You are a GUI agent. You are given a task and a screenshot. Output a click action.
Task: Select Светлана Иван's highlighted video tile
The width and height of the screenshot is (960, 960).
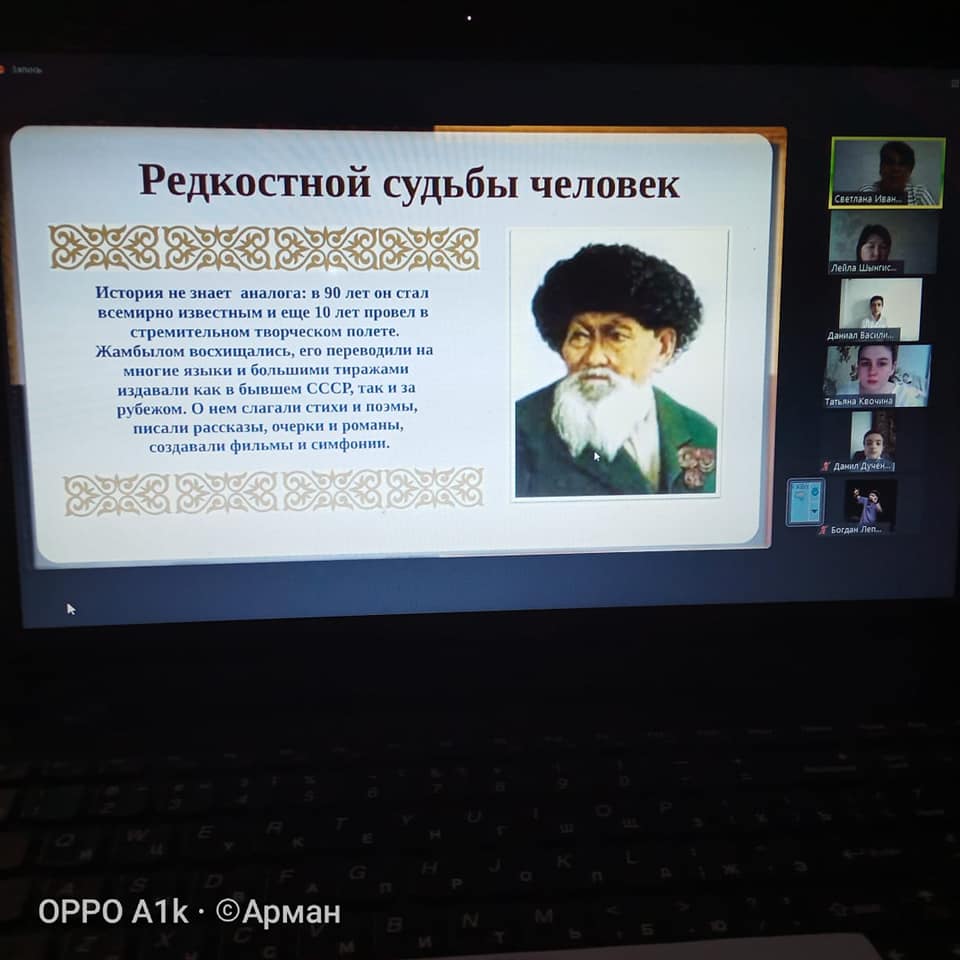[x=887, y=171]
